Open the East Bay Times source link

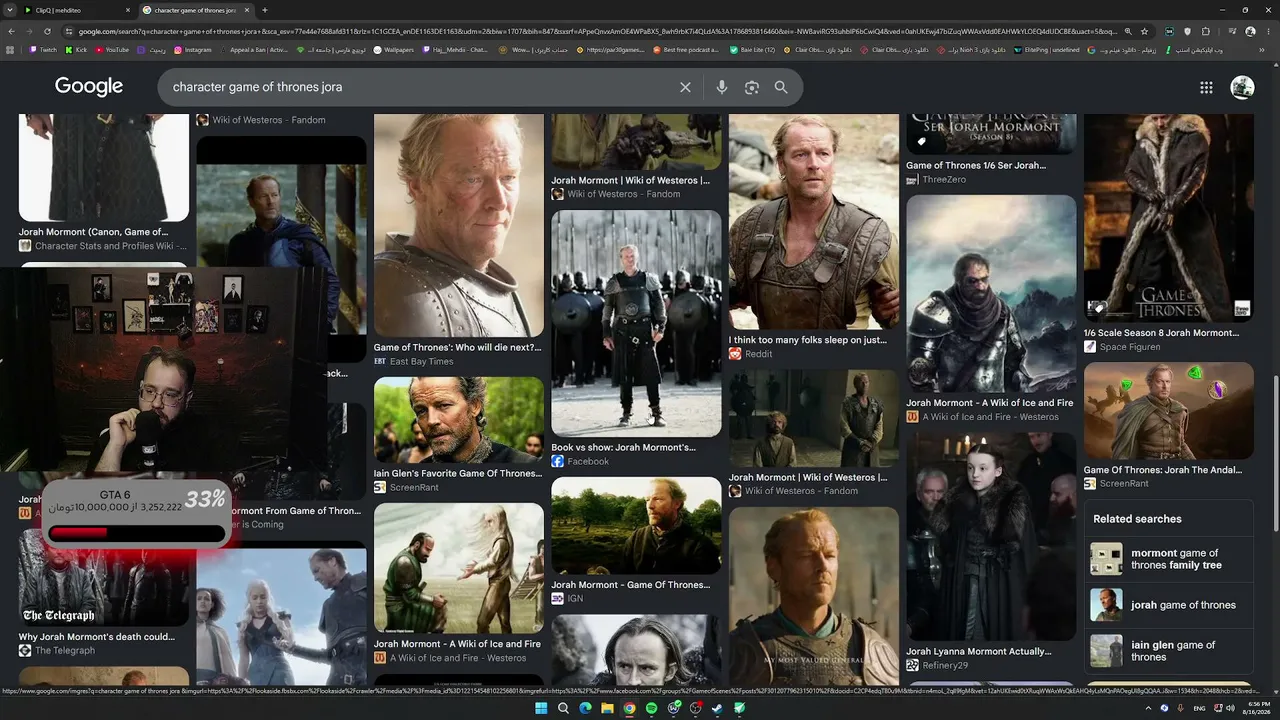(413, 361)
